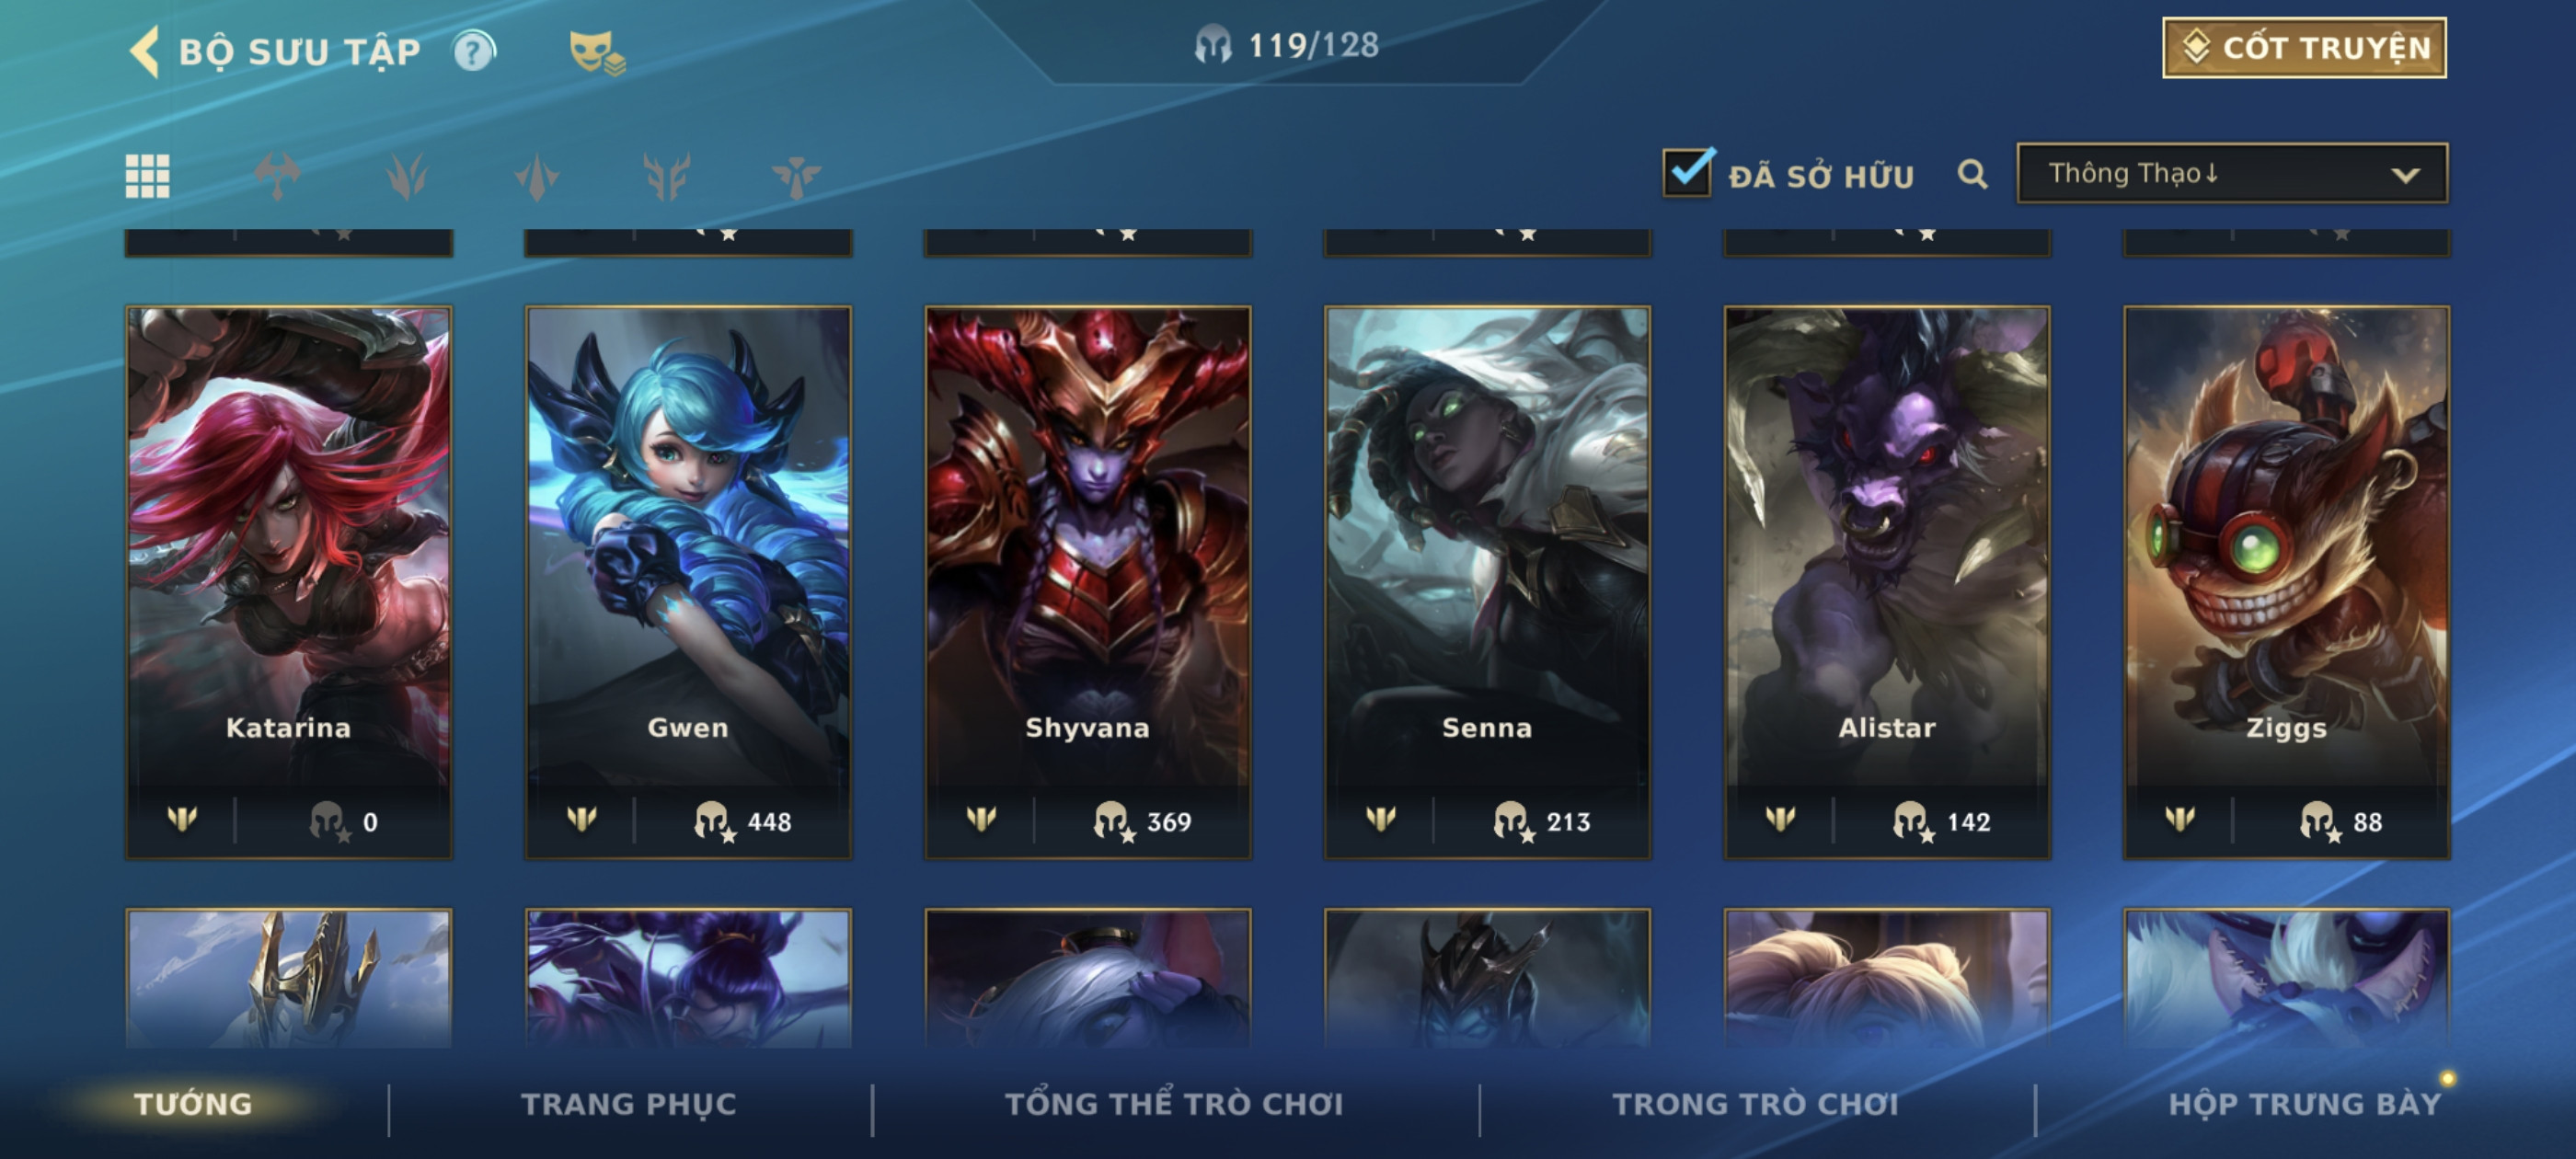The width and height of the screenshot is (2576, 1159).
Task: Filter by the last role emblem icon
Action: 796,176
